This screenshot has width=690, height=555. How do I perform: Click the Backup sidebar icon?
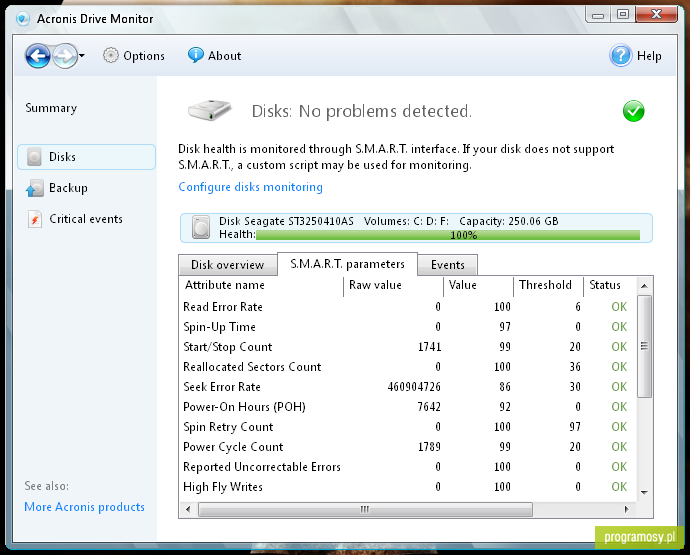tap(34, 188)
